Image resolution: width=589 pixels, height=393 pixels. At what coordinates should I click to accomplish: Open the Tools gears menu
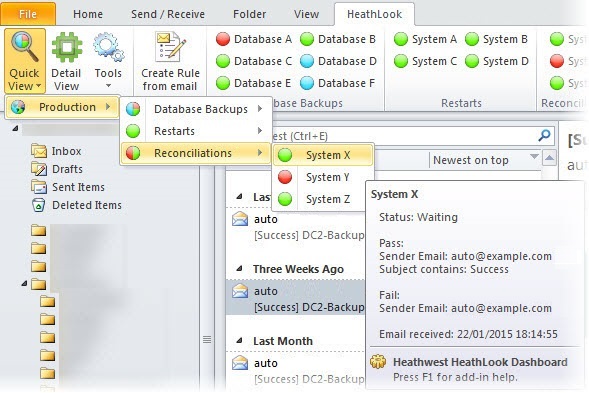(108, 61)
